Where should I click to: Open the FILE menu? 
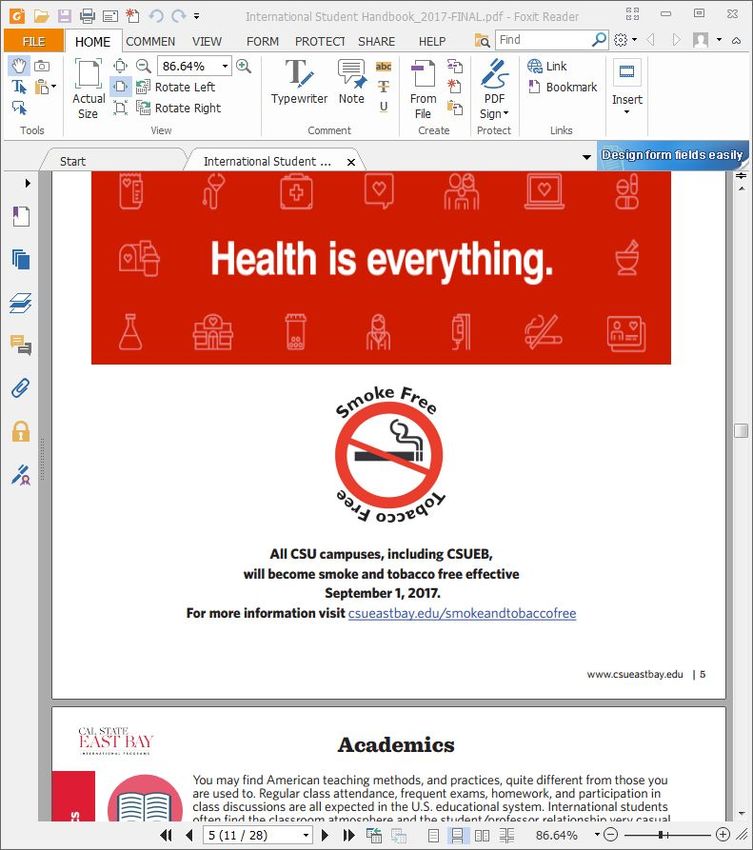[x=34, y=41]
